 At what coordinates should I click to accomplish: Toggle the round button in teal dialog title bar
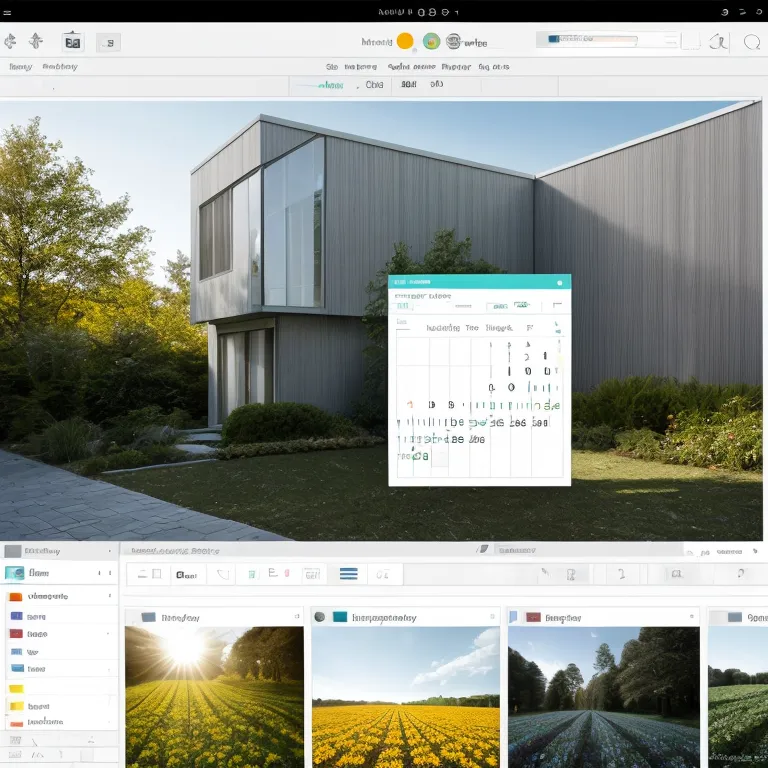tap(559, 283)
